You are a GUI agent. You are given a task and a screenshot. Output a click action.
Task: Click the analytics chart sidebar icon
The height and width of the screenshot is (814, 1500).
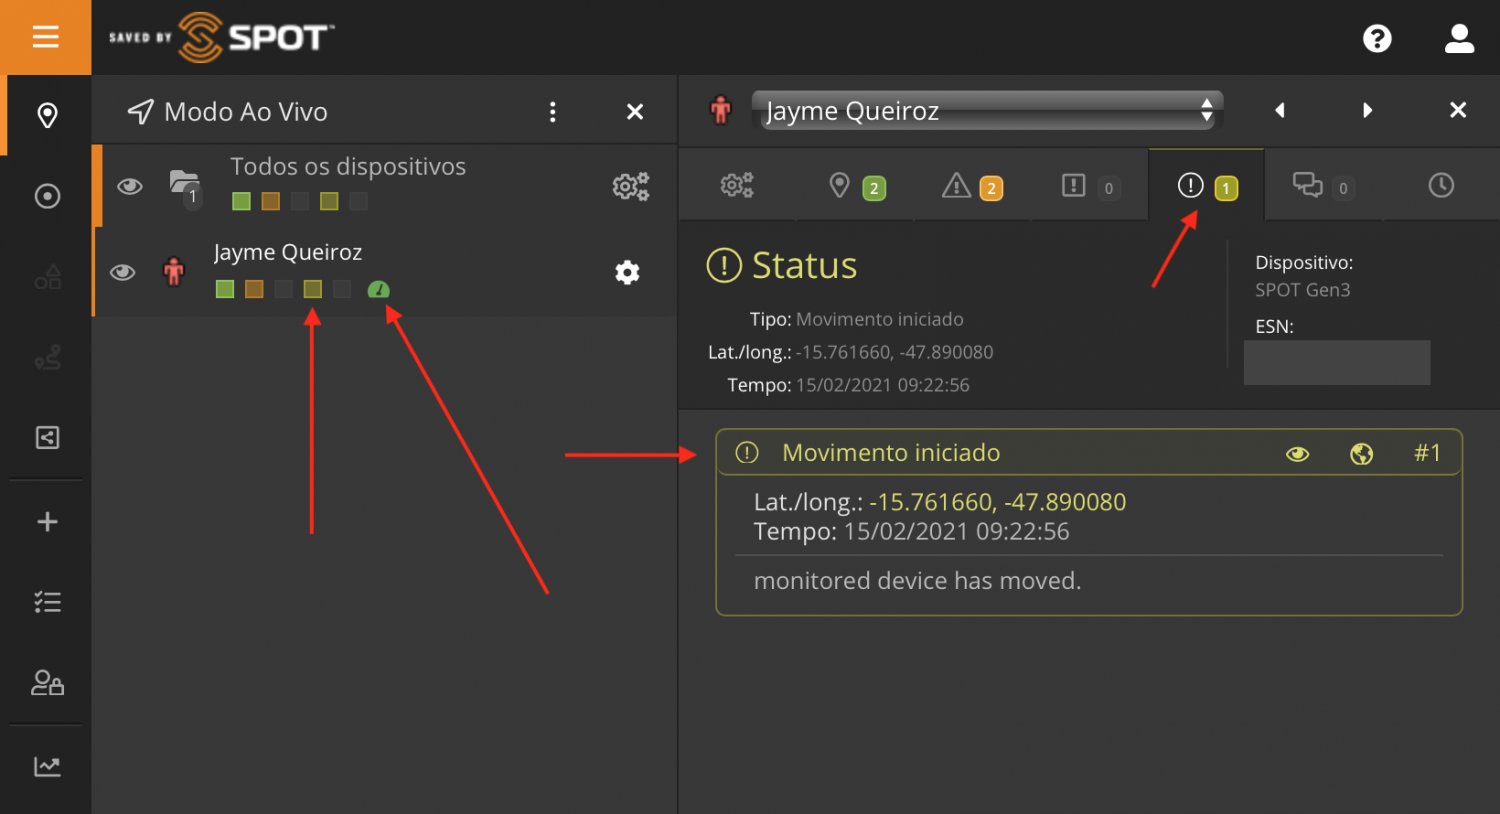point(47,766)
